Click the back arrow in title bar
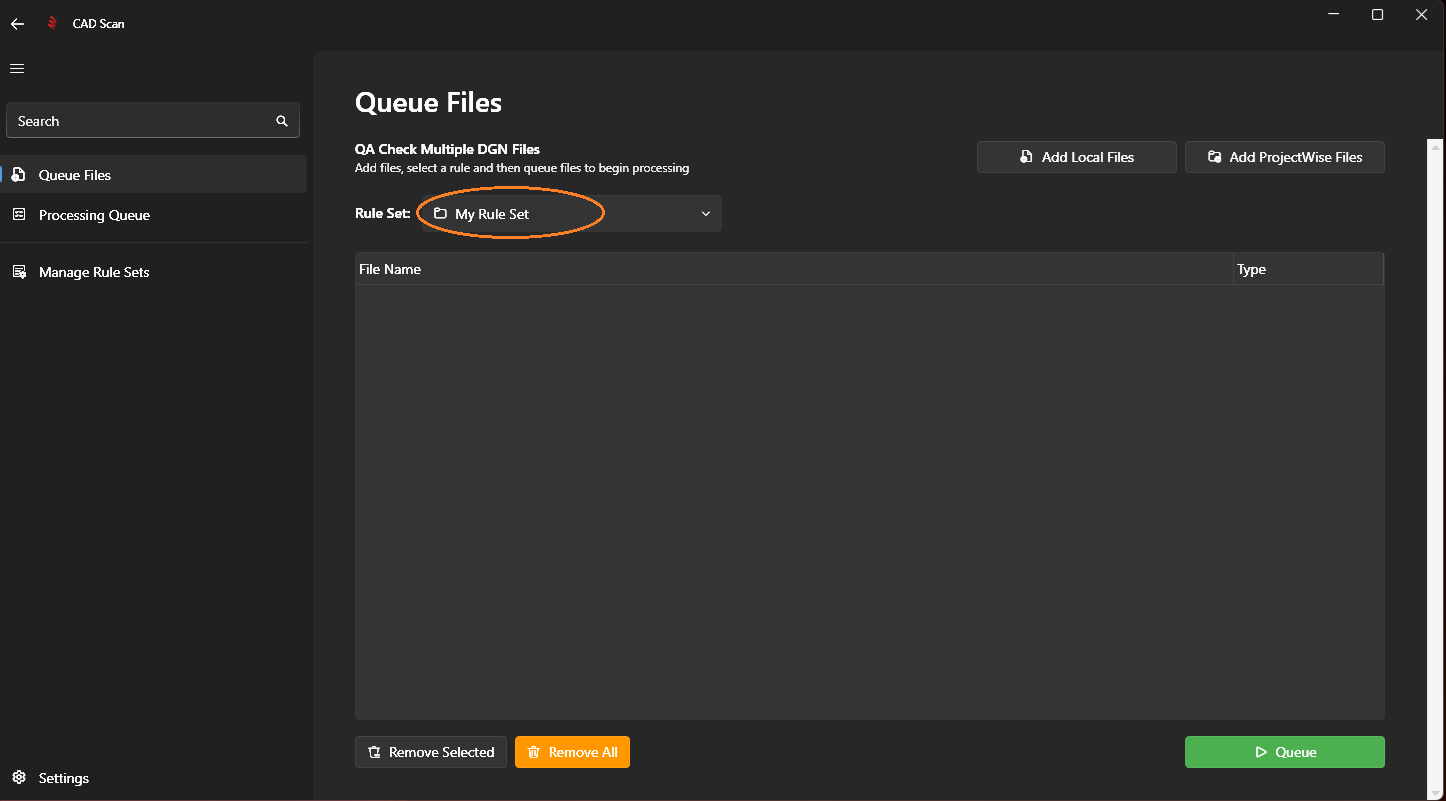Viewport: 1446px width, 801px height. pos(17,24)
